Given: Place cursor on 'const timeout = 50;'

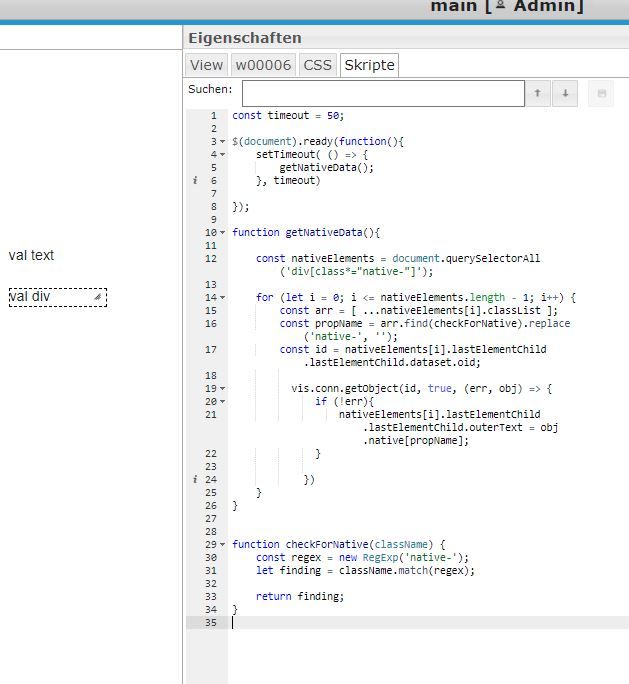Looking at the screenshot, I should coord(288,116).
